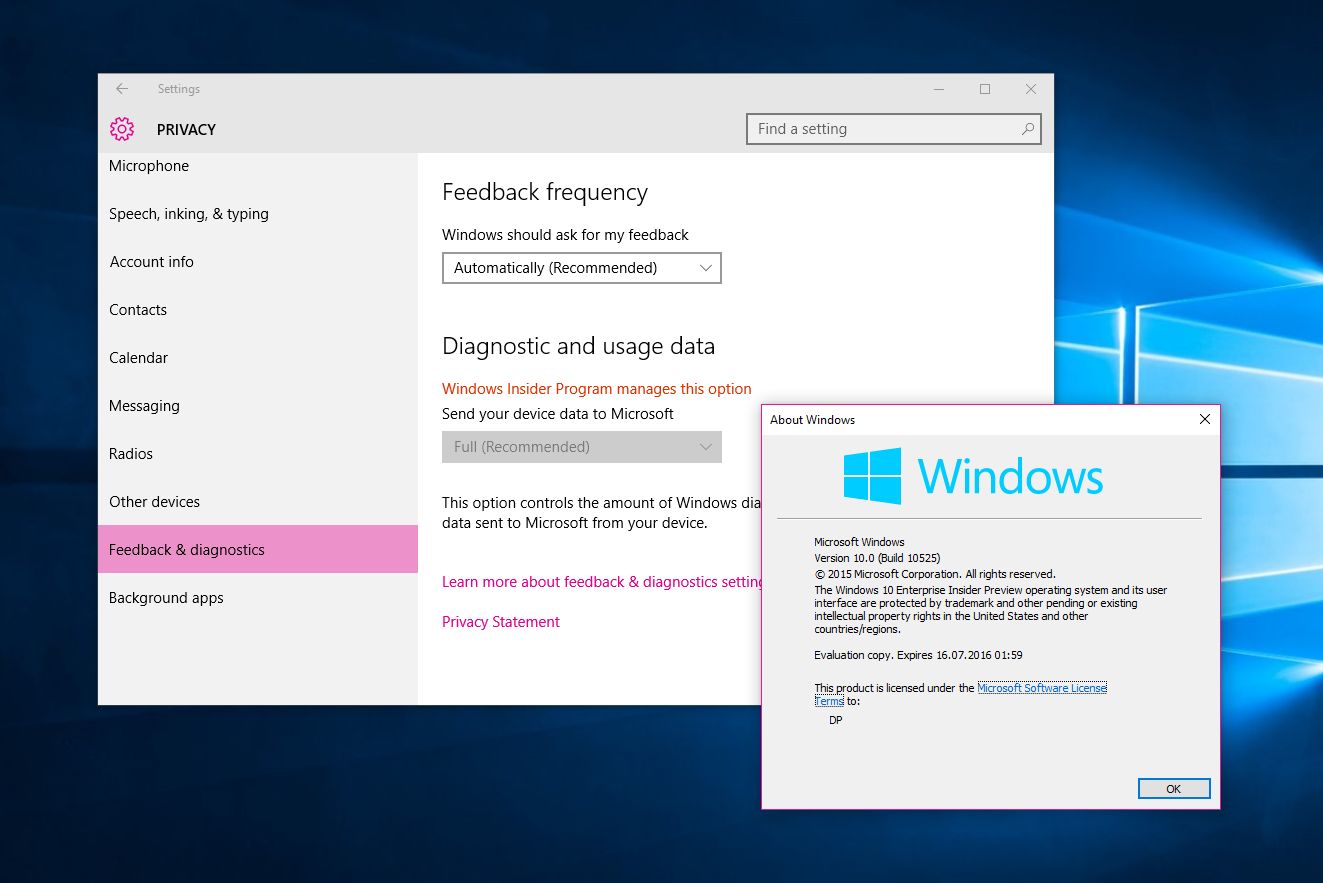
Task: Click the search magnifier icon
Action: coord(1027,129)
